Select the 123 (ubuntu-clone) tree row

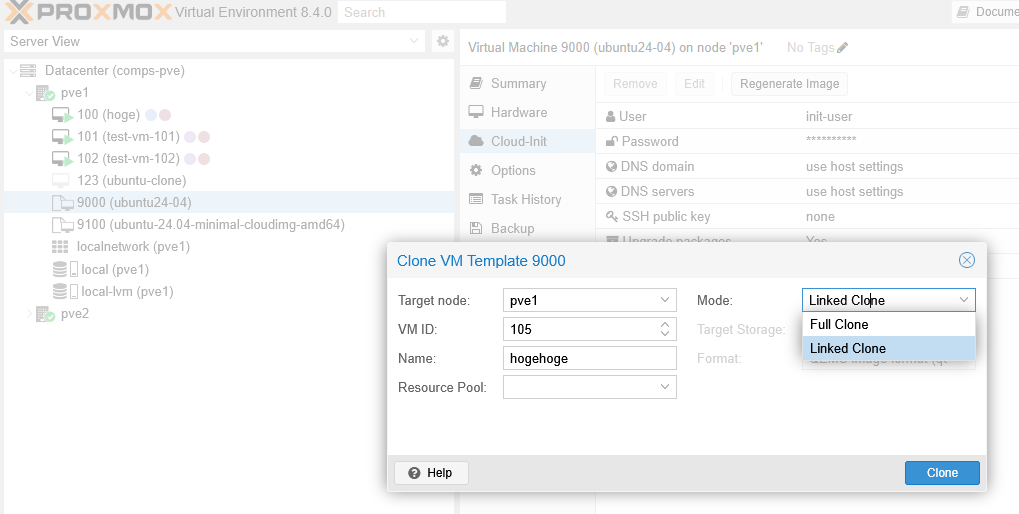coord(229,181)
